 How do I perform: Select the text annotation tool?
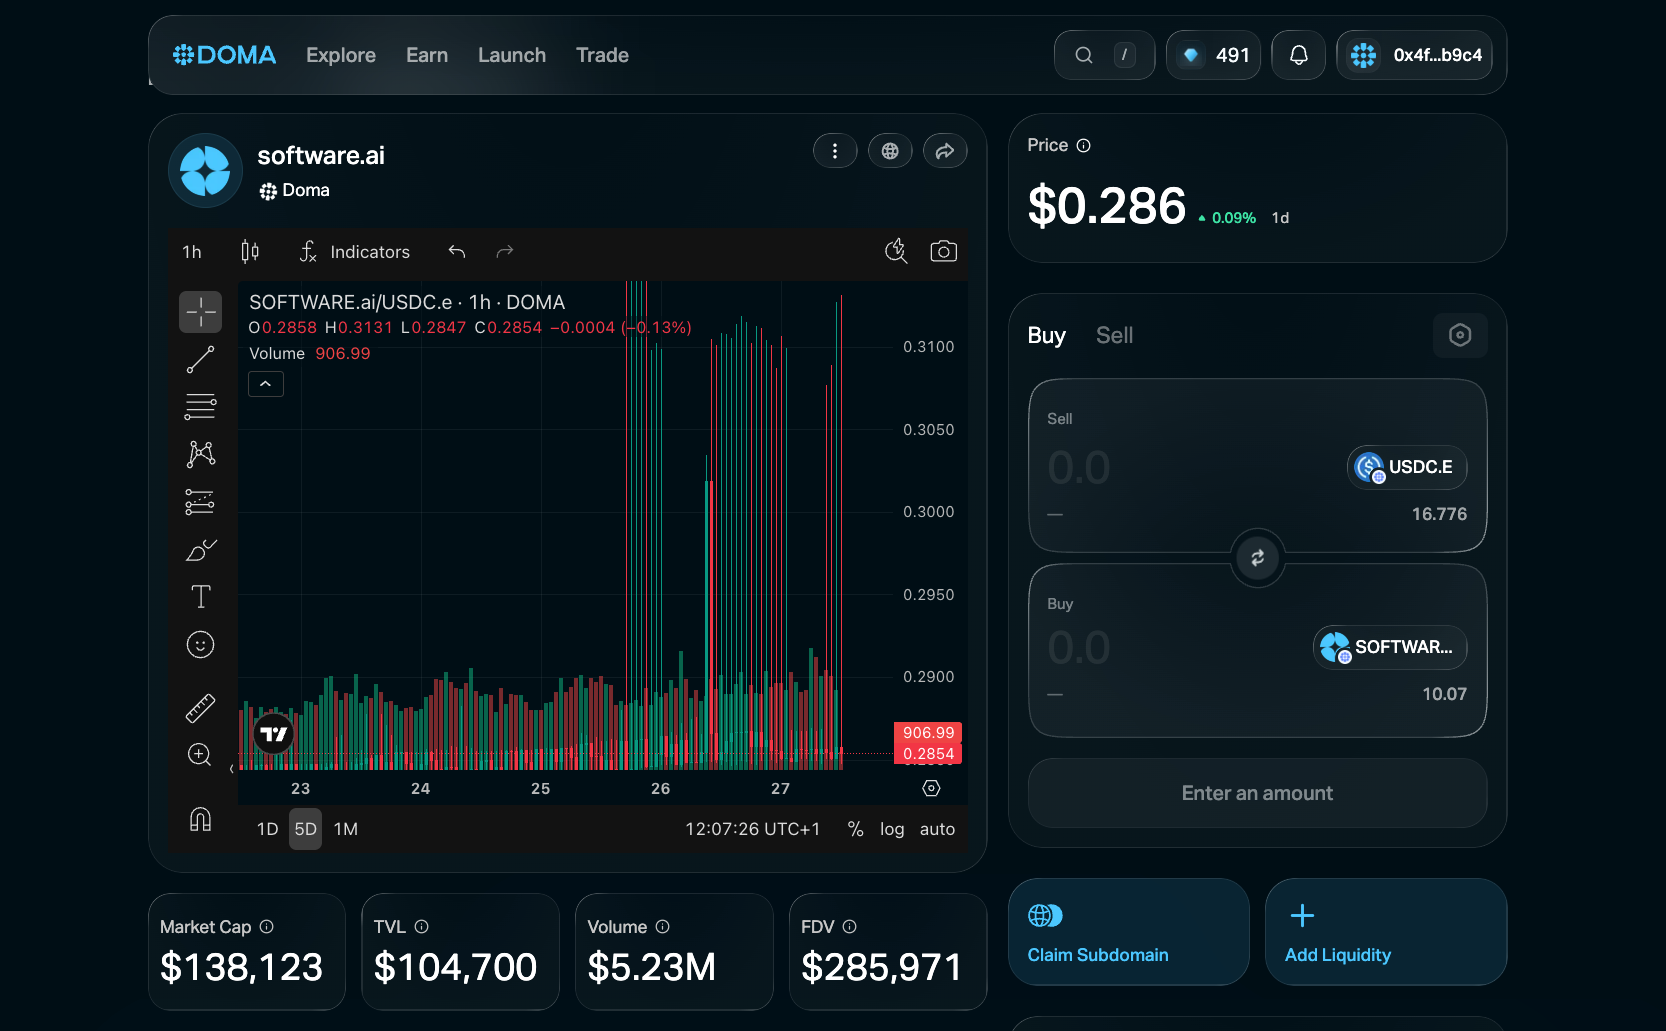[200, 597]
